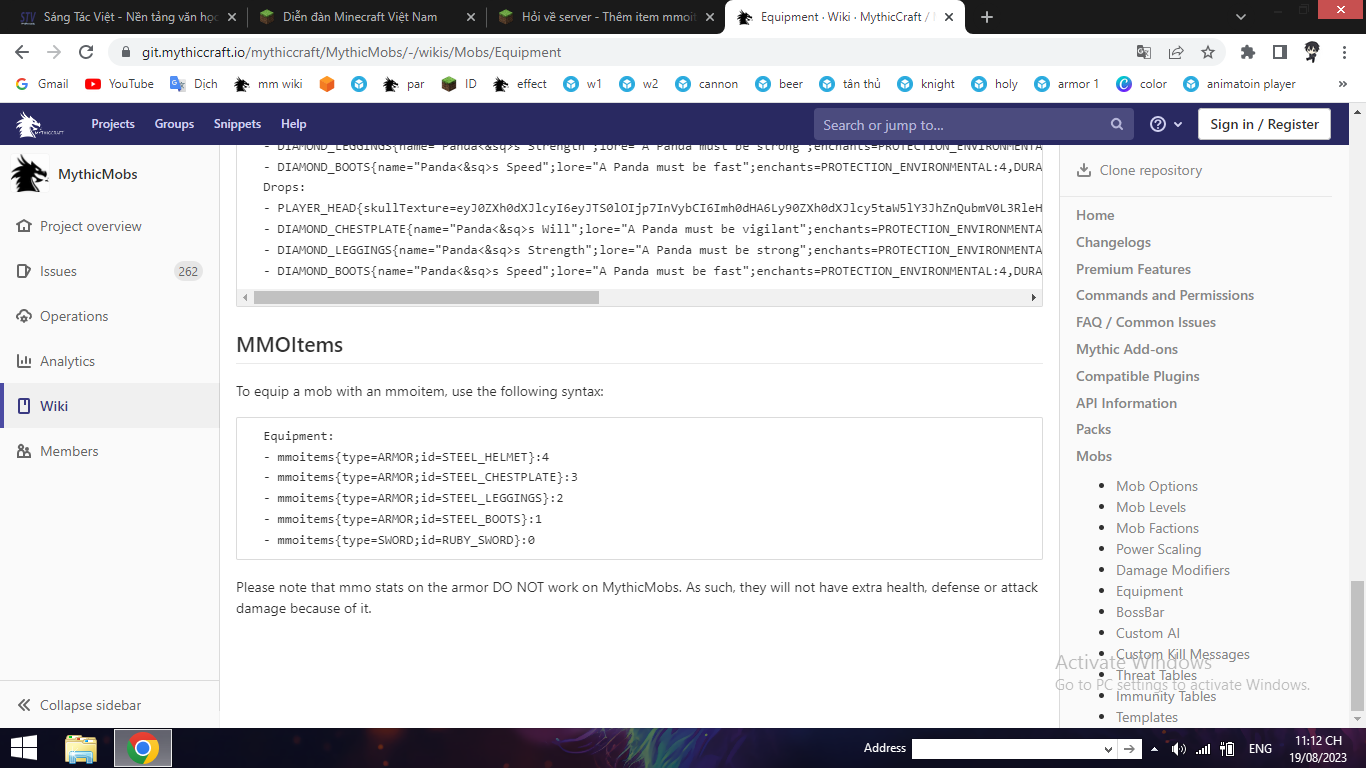The image size is (1366, 768).
Task: Click the page's vertical scrollbar thumb
Action: pos(1357,645)
